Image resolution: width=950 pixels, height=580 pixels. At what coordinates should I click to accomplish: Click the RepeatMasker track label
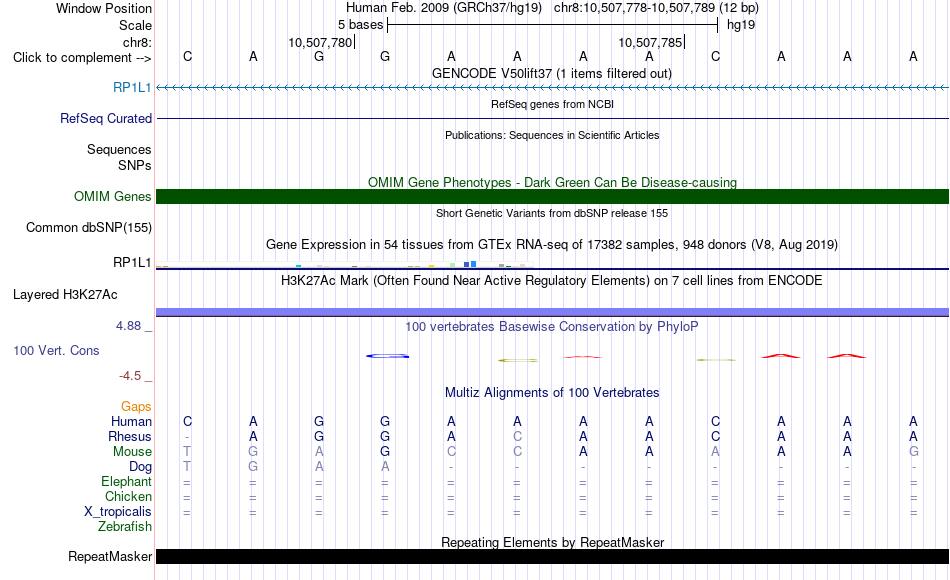click(110, 556)
